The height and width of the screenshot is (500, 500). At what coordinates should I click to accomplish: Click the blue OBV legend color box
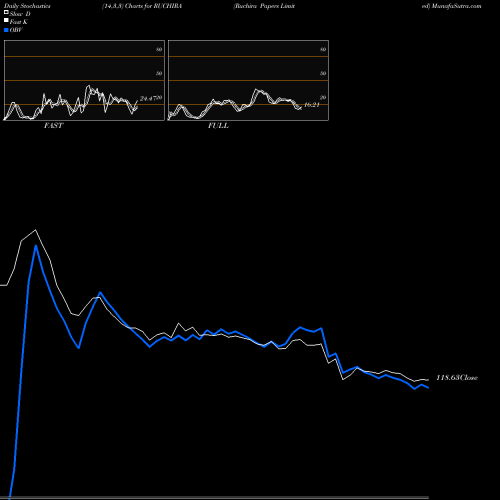6,30
